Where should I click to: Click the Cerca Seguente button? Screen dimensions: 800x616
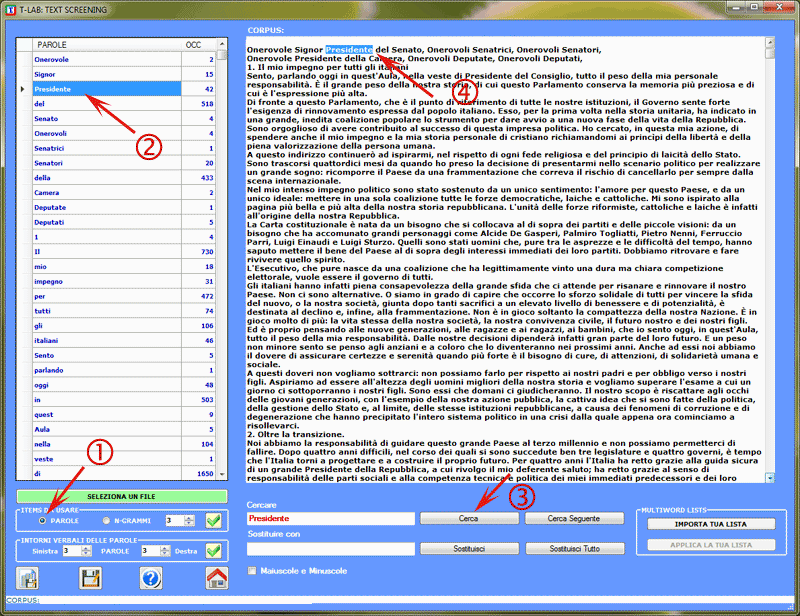pyautogui.click(x=574, y=519)
